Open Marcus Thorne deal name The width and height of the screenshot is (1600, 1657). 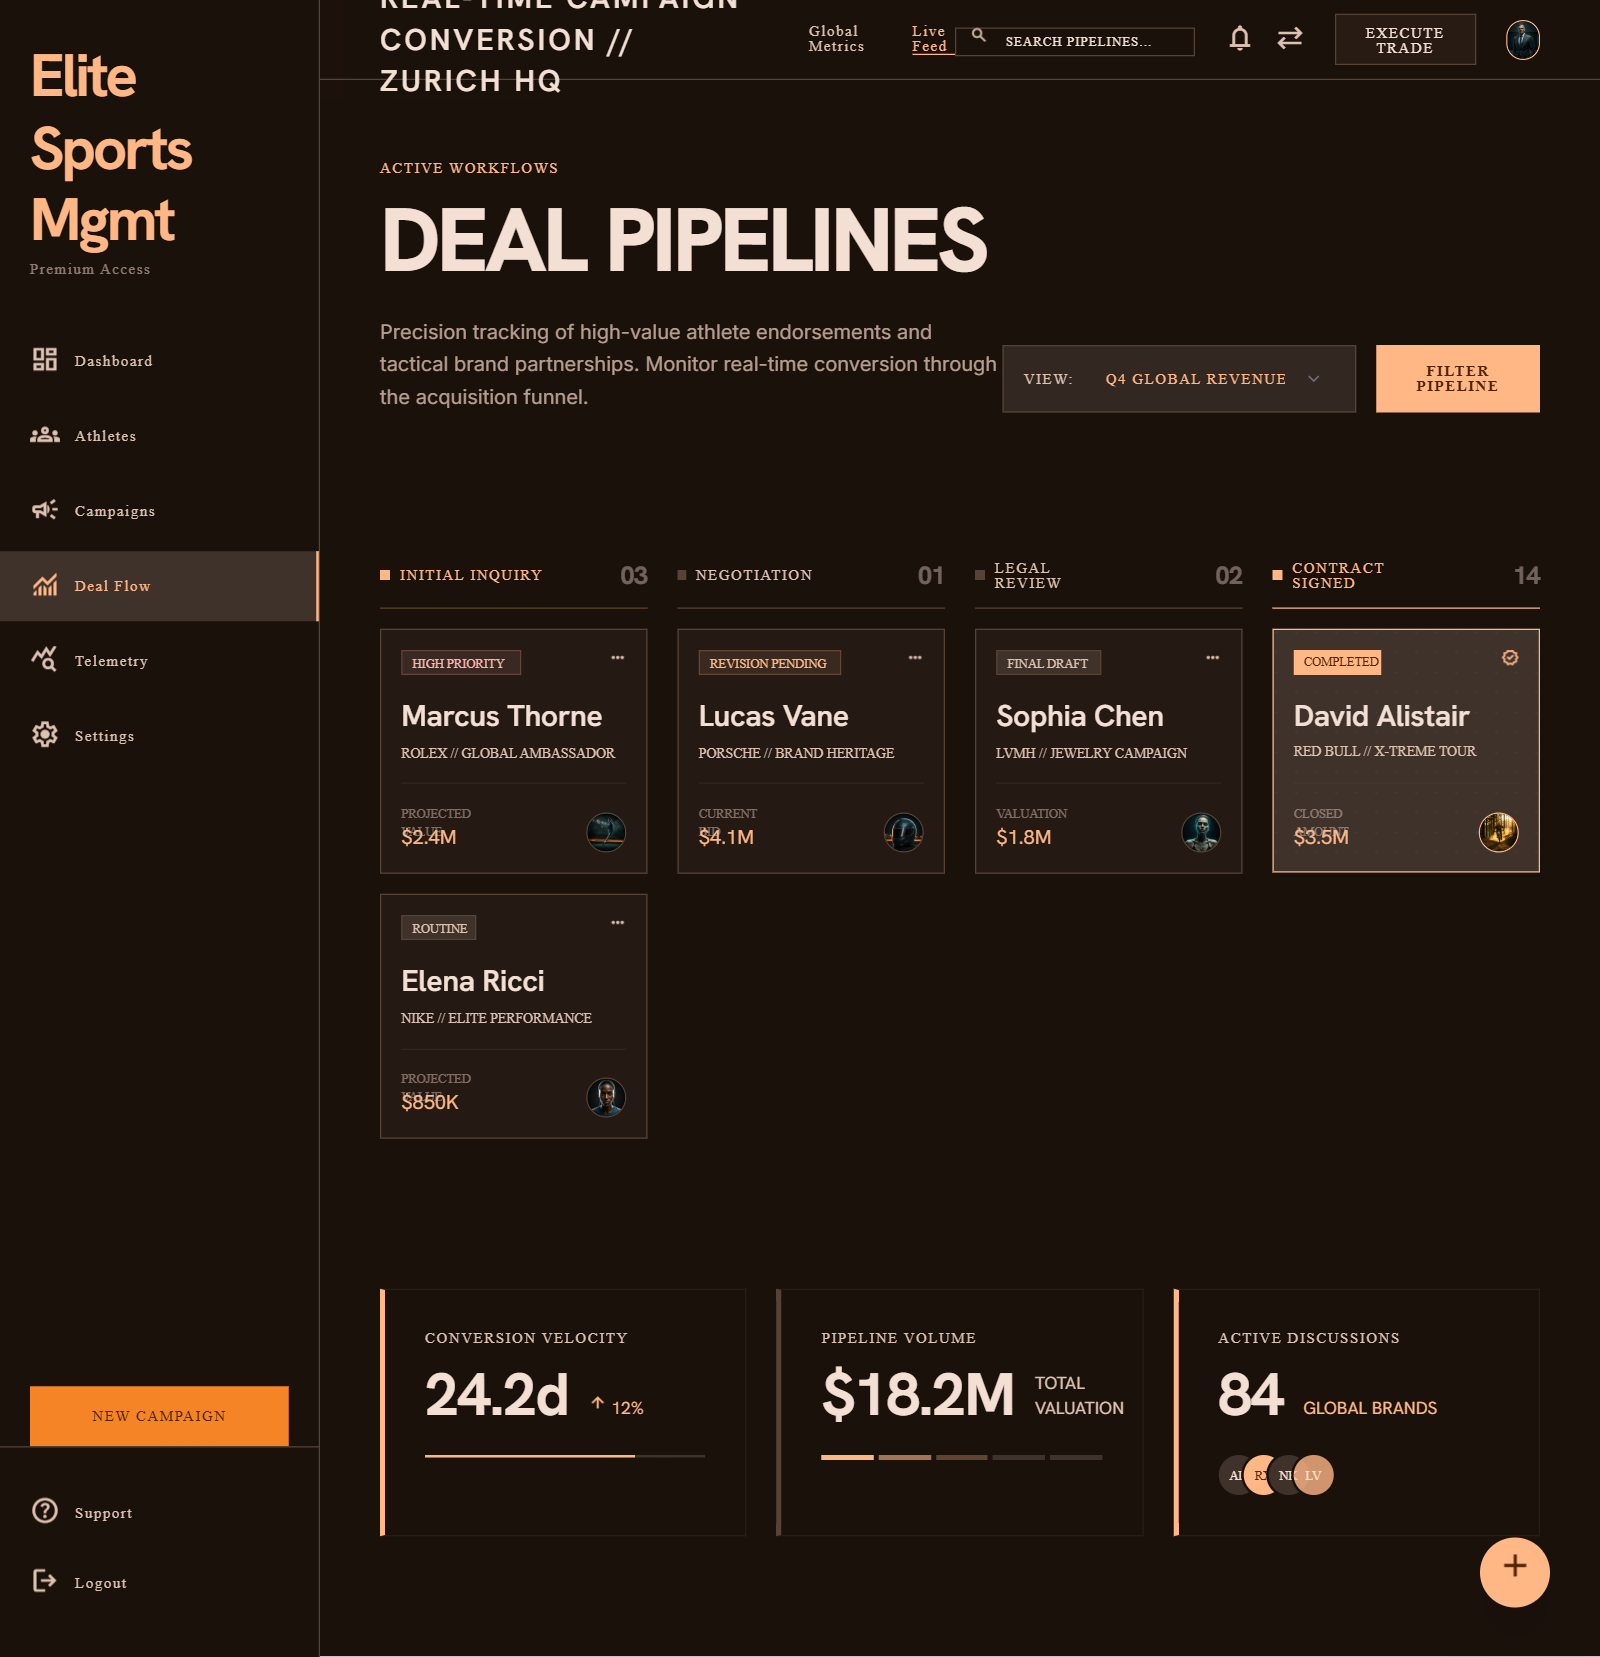pos(502,716)
